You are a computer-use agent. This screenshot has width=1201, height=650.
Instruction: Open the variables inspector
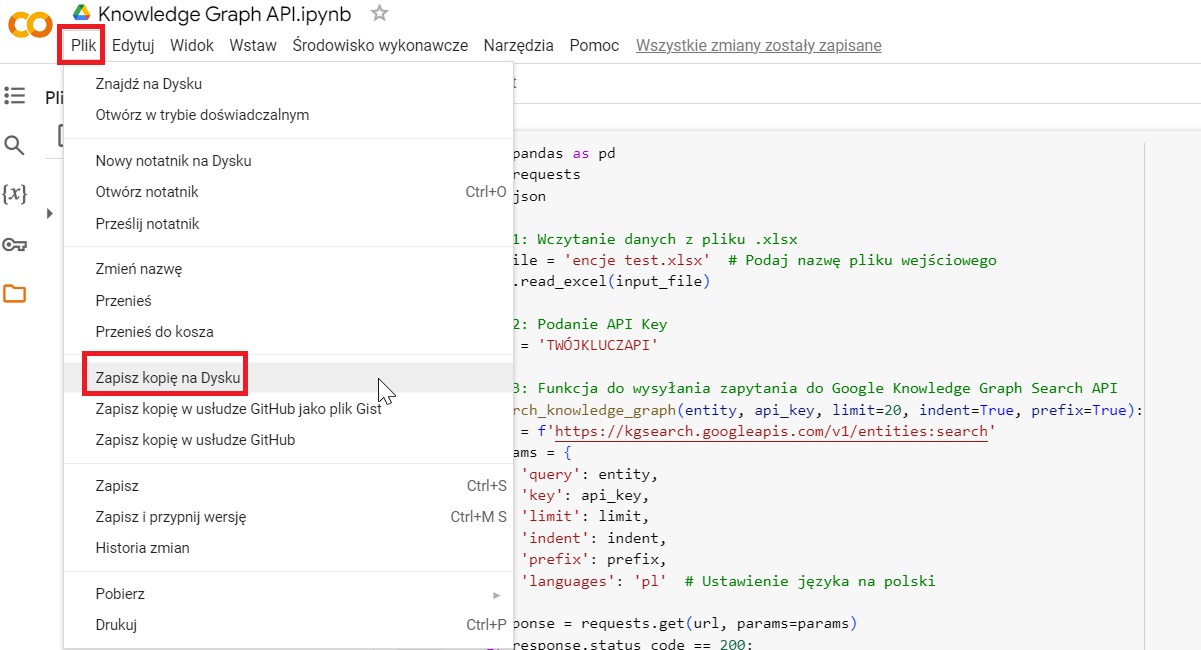coord(15,196)
